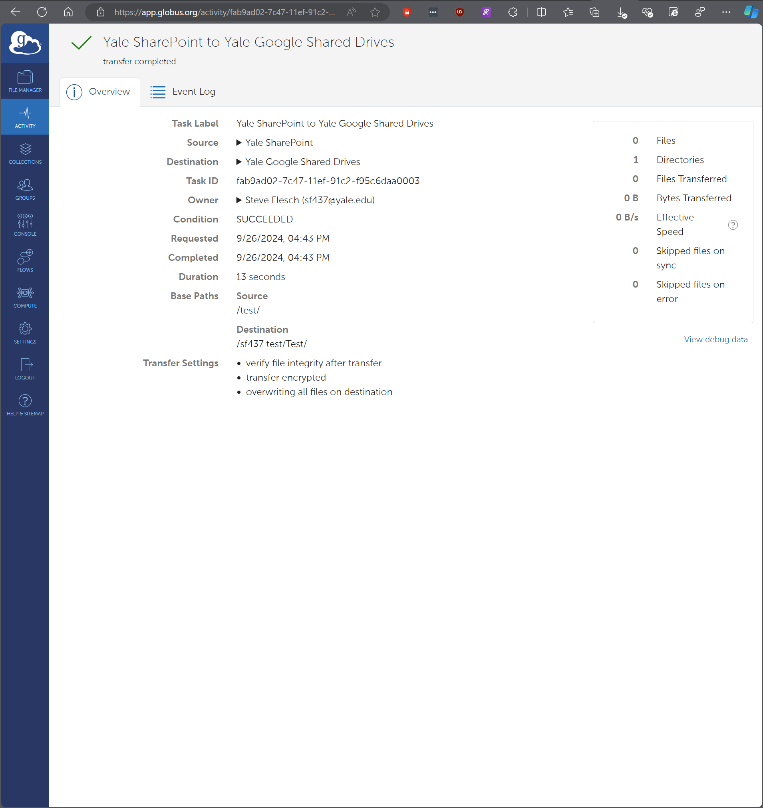This screenshot has width=763, height=808.
Task: Go to Groups in the sidebar
Action: [24, 188]
